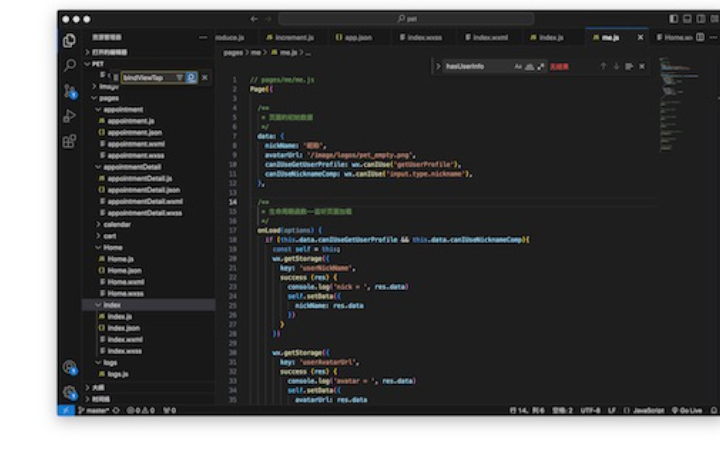Navigate forward with the title bar arrow

click(x=269, y=19)
